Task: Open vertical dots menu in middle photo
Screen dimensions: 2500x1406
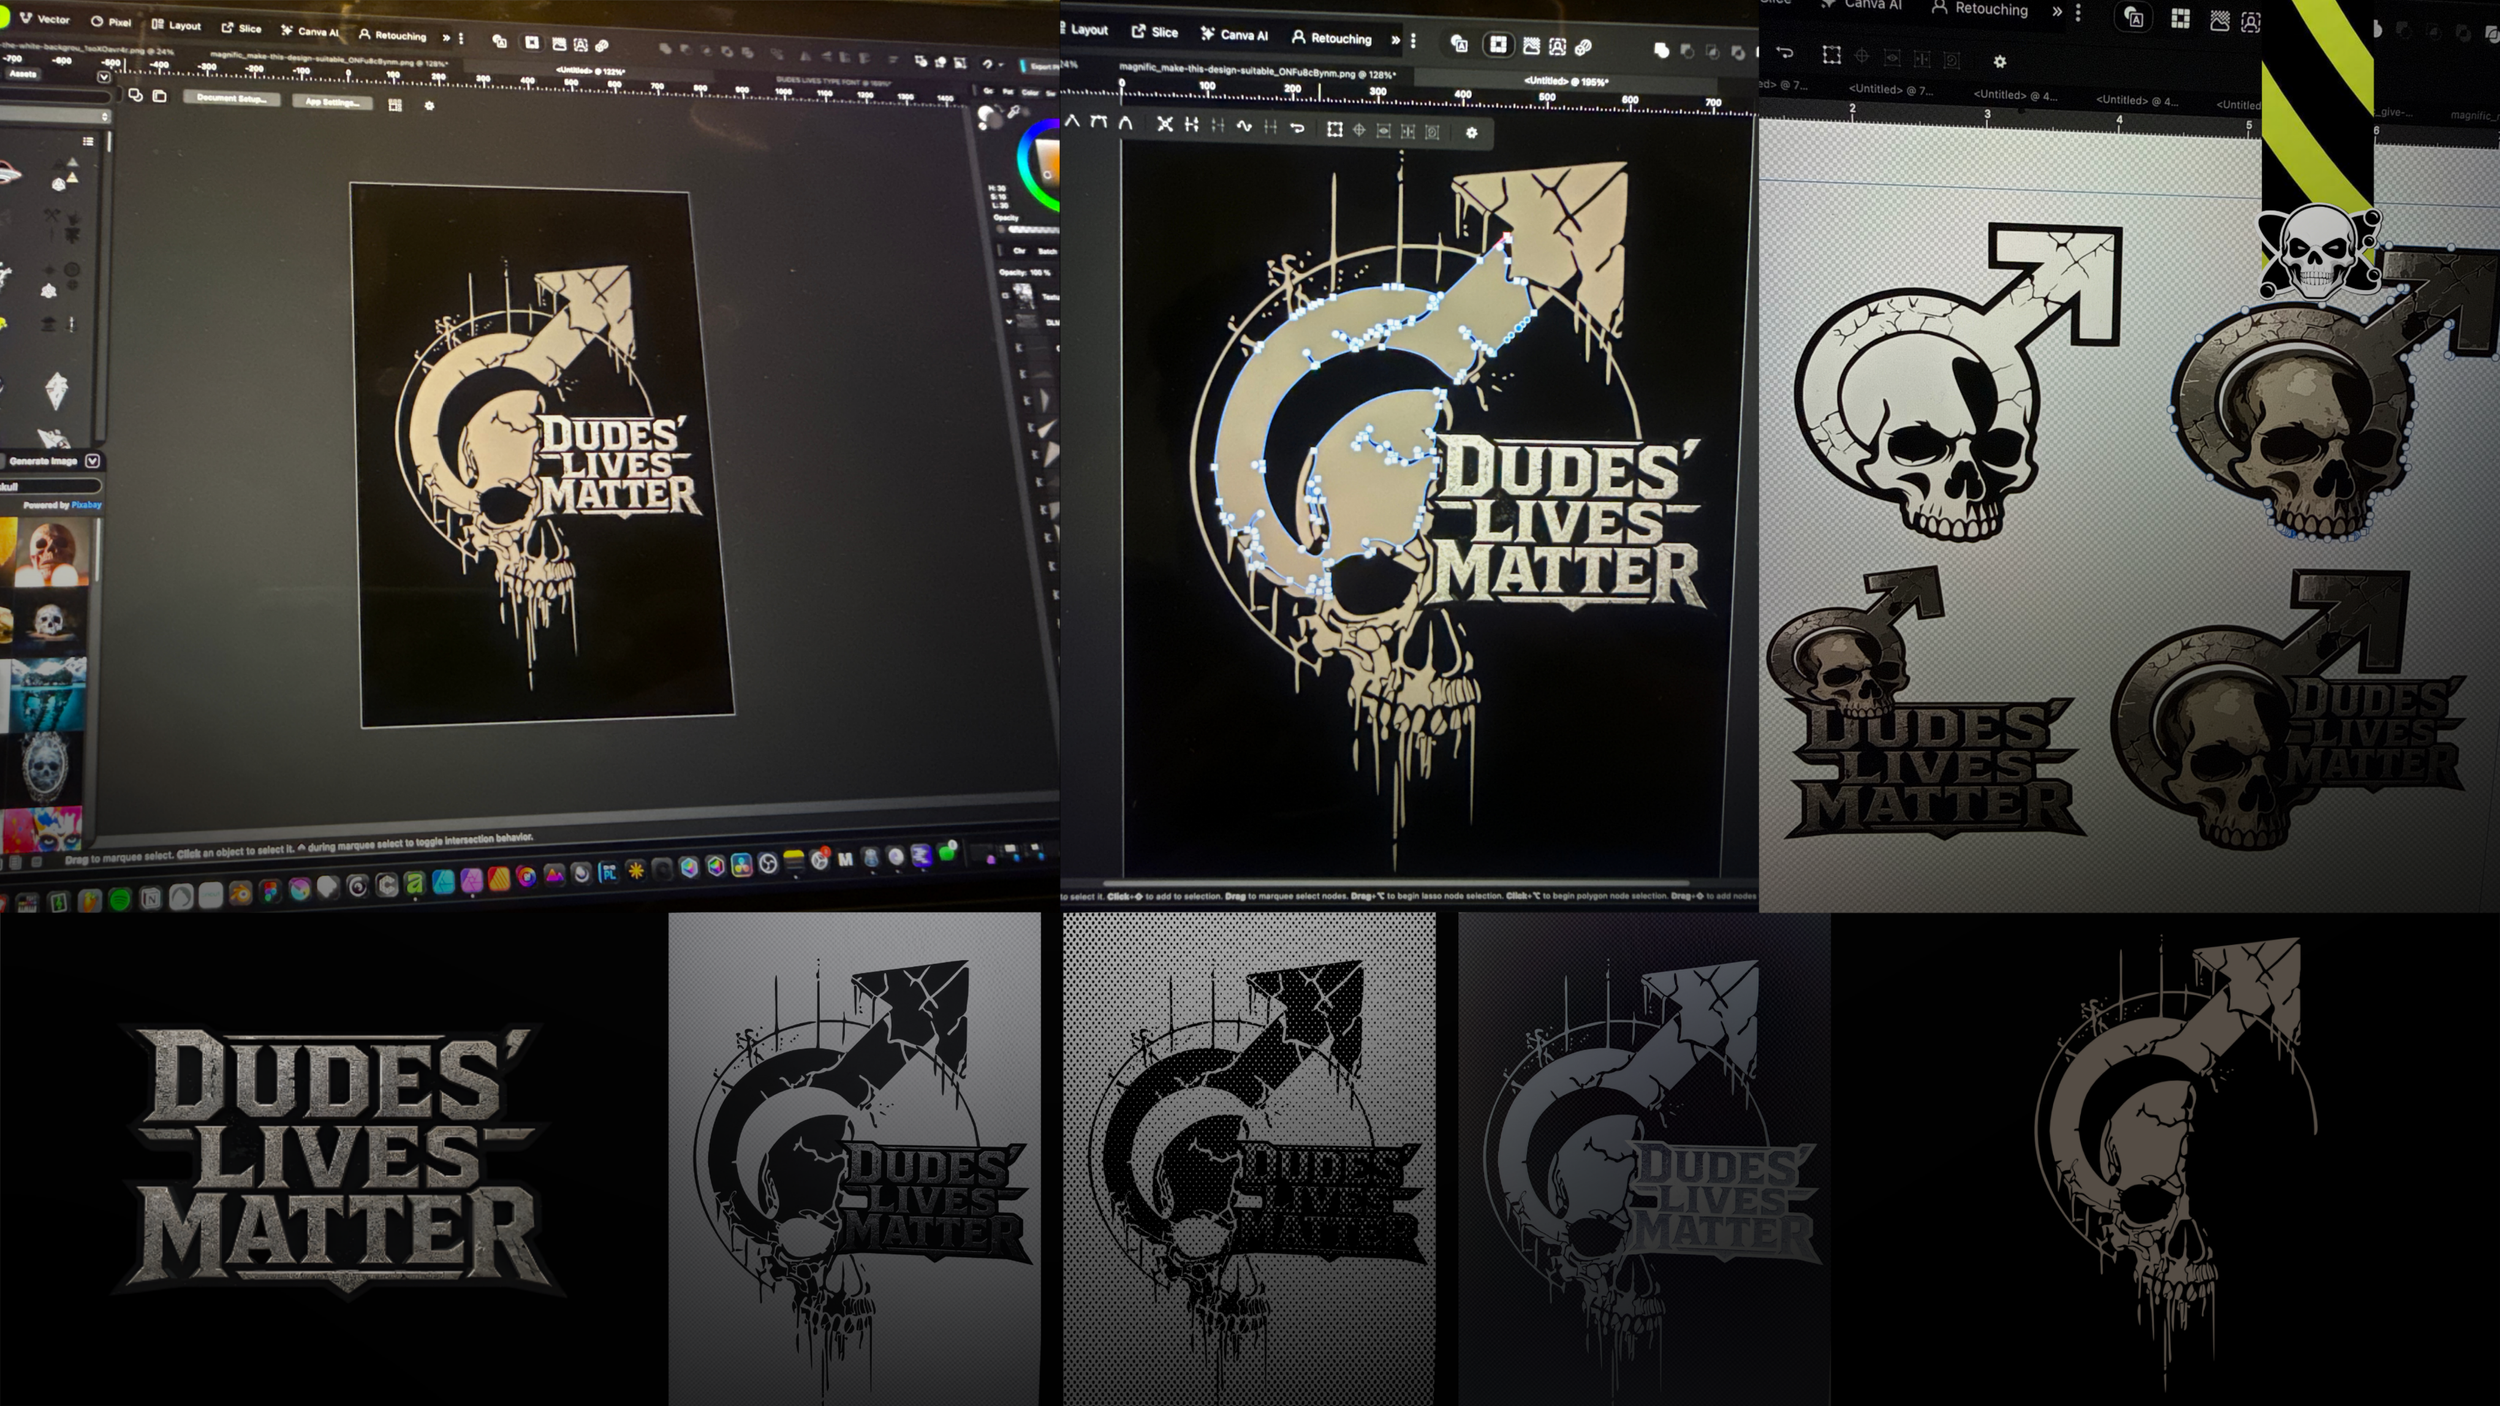Action: [1413, 41]
